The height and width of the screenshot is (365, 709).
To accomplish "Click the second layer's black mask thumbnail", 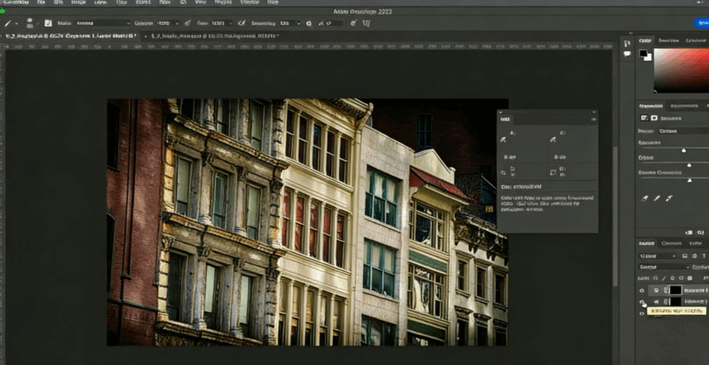I will click(675, 302).
